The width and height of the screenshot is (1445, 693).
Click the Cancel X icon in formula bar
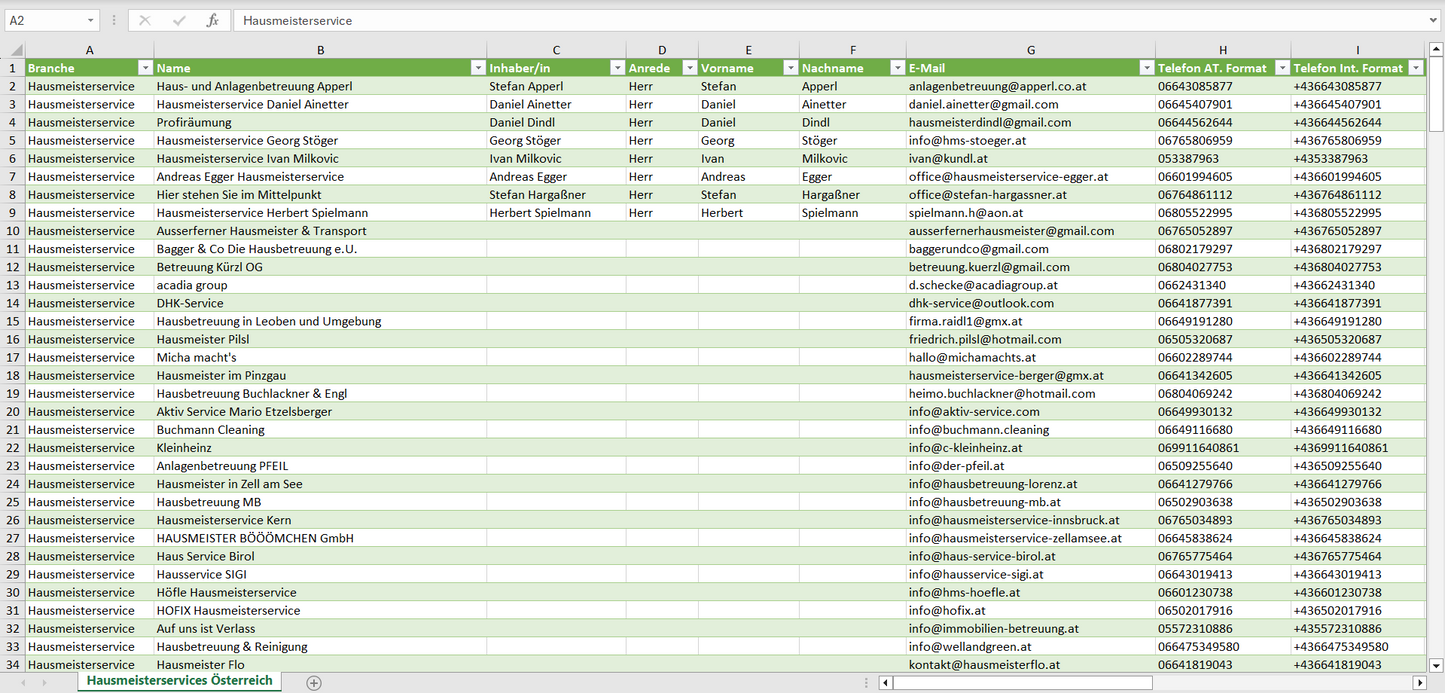tap(145, 20)
